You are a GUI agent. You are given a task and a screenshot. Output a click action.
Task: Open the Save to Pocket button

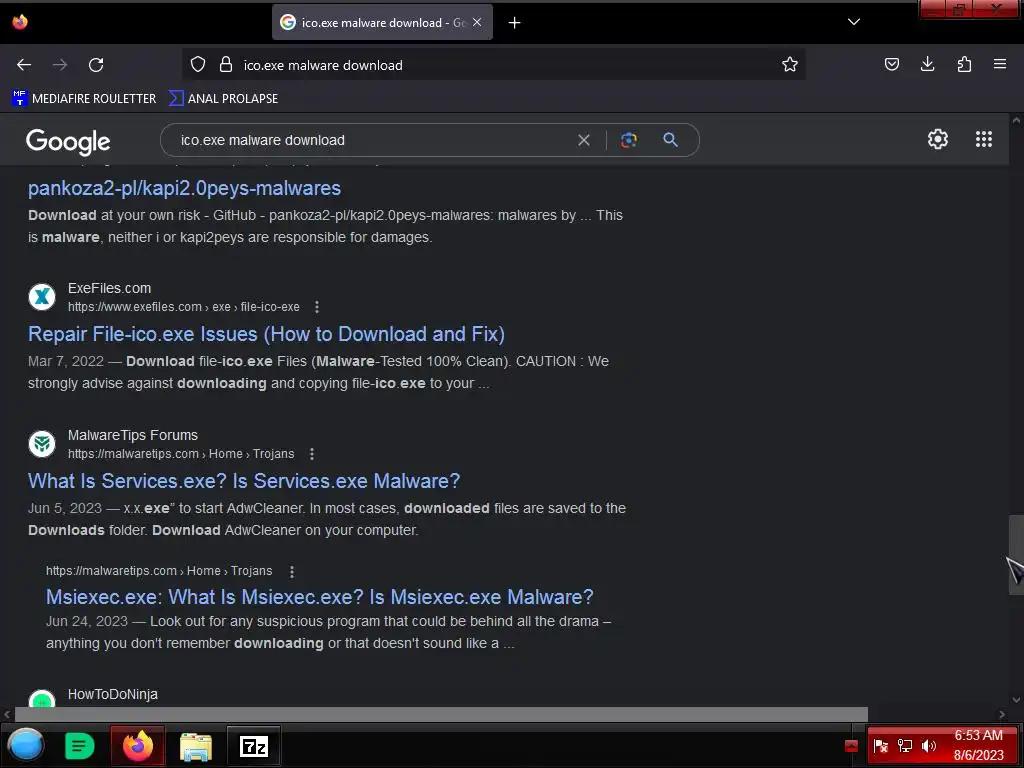click(x=891, y=64)
